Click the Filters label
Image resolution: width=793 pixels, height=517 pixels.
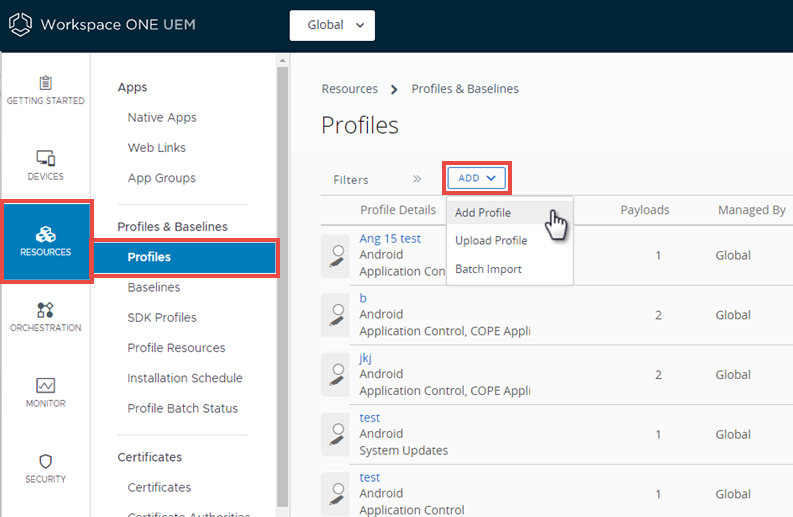351,180
